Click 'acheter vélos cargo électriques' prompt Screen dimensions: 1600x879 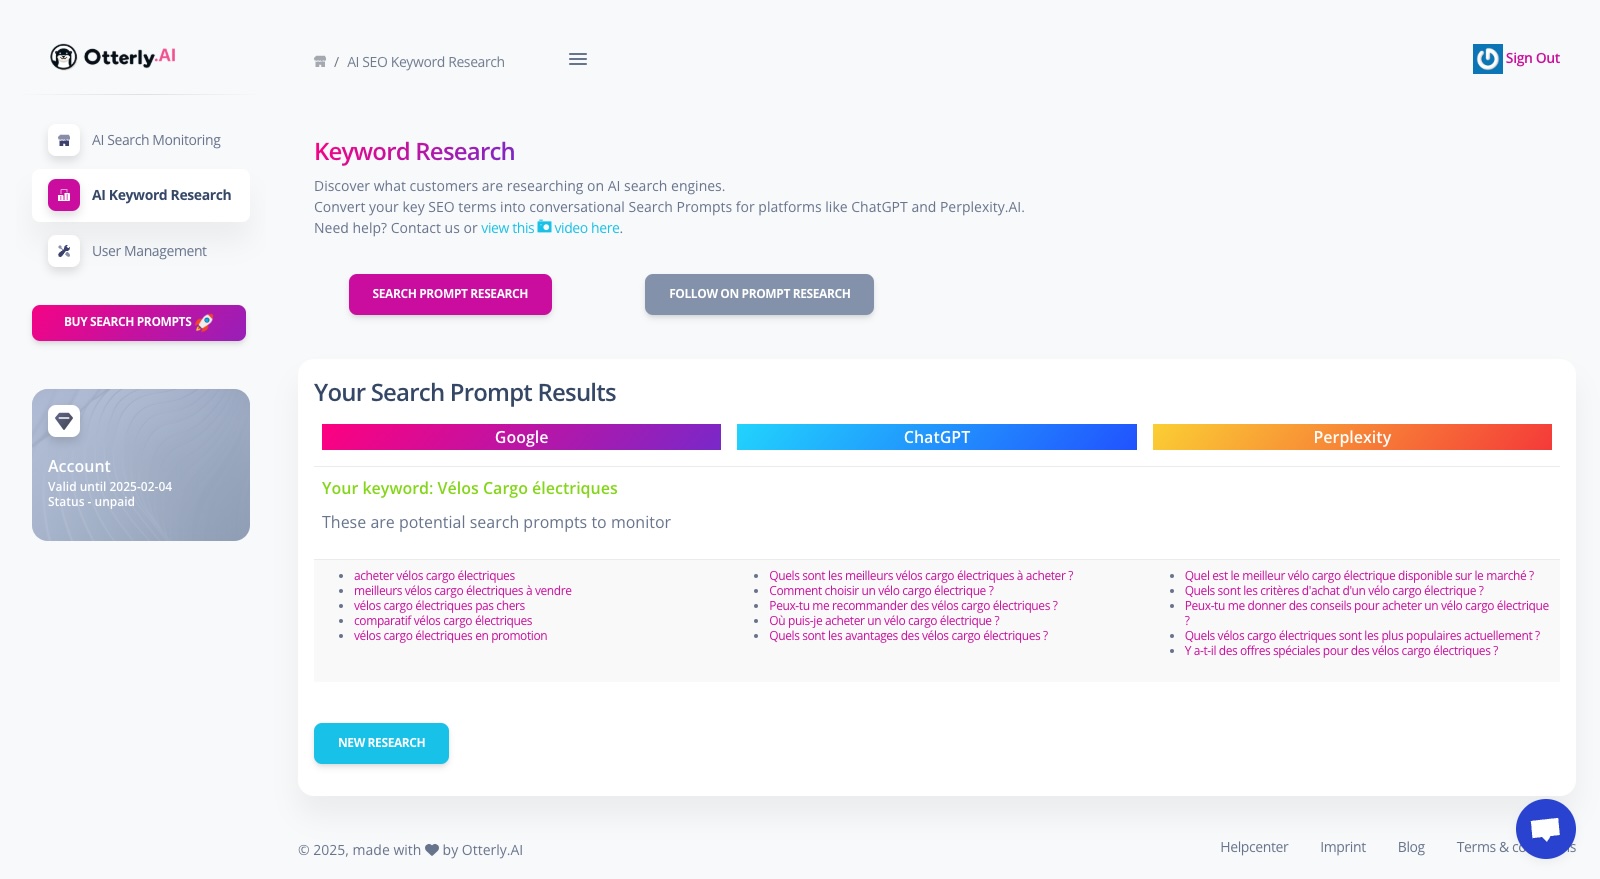(x=434, y=576)
